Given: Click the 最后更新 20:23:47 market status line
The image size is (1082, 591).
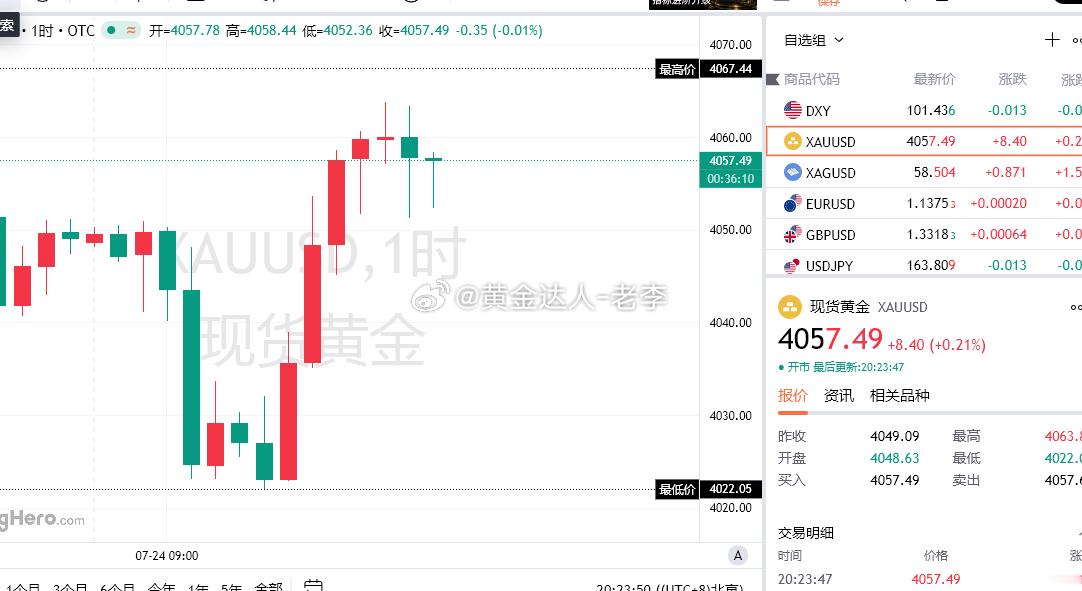Looking at the screenshot, I should coord(840,367).
